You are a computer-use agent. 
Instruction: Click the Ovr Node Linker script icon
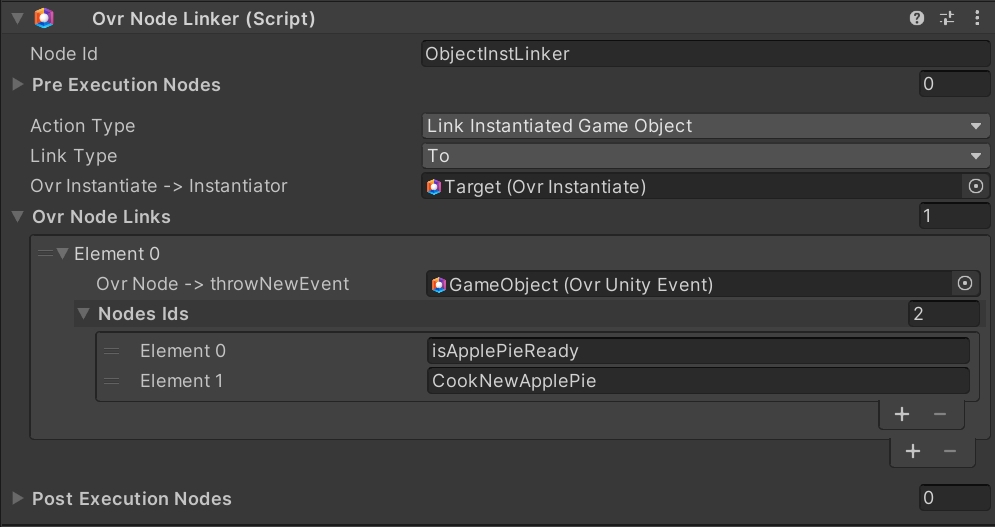click(44, 18)
